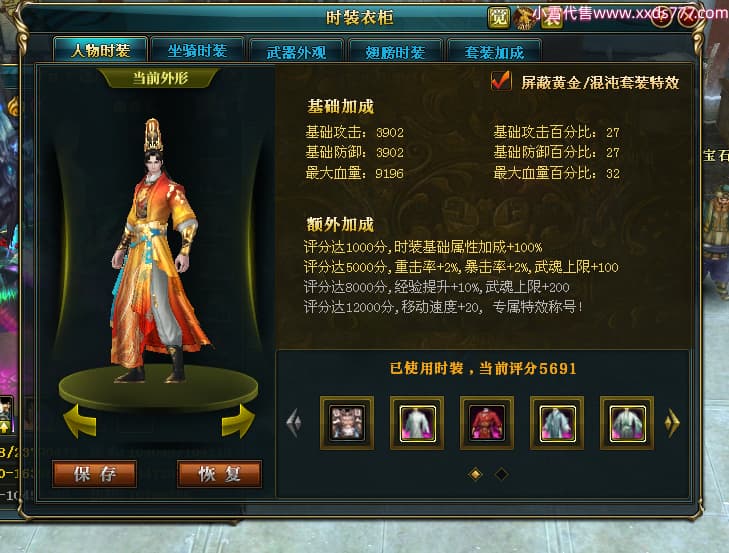Choose the first white robe costume slot
Viewport: 729px width, 553px height.
pos(417,423)
